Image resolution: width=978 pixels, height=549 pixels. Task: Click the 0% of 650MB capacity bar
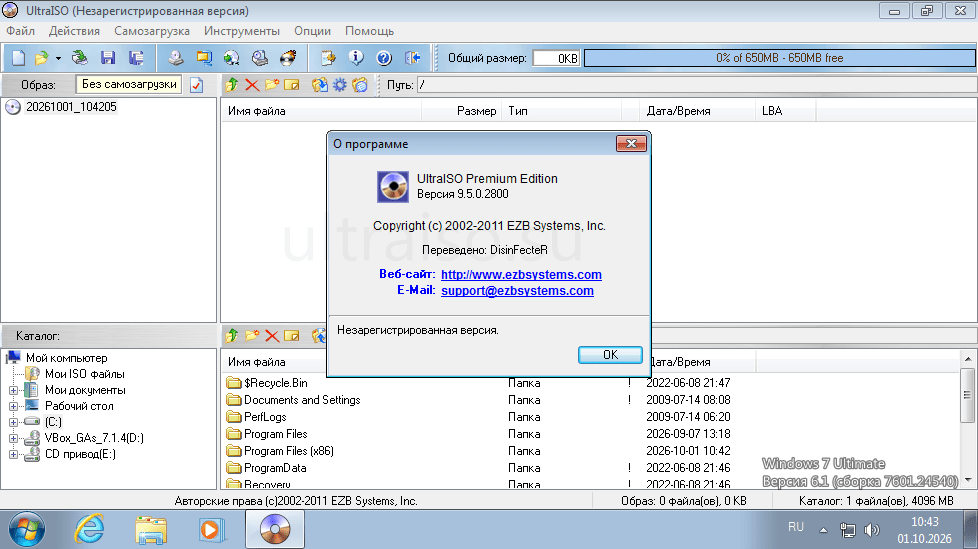780,58
